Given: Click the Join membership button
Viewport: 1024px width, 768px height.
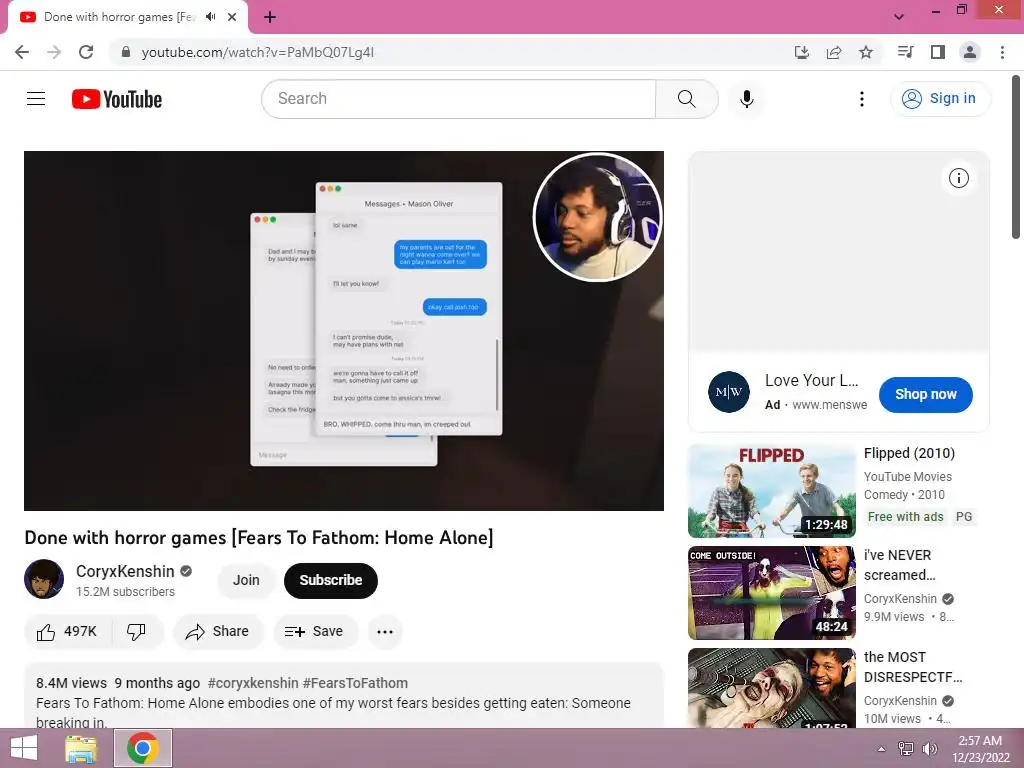Looking at the screenshot, I should coord(246,580).
